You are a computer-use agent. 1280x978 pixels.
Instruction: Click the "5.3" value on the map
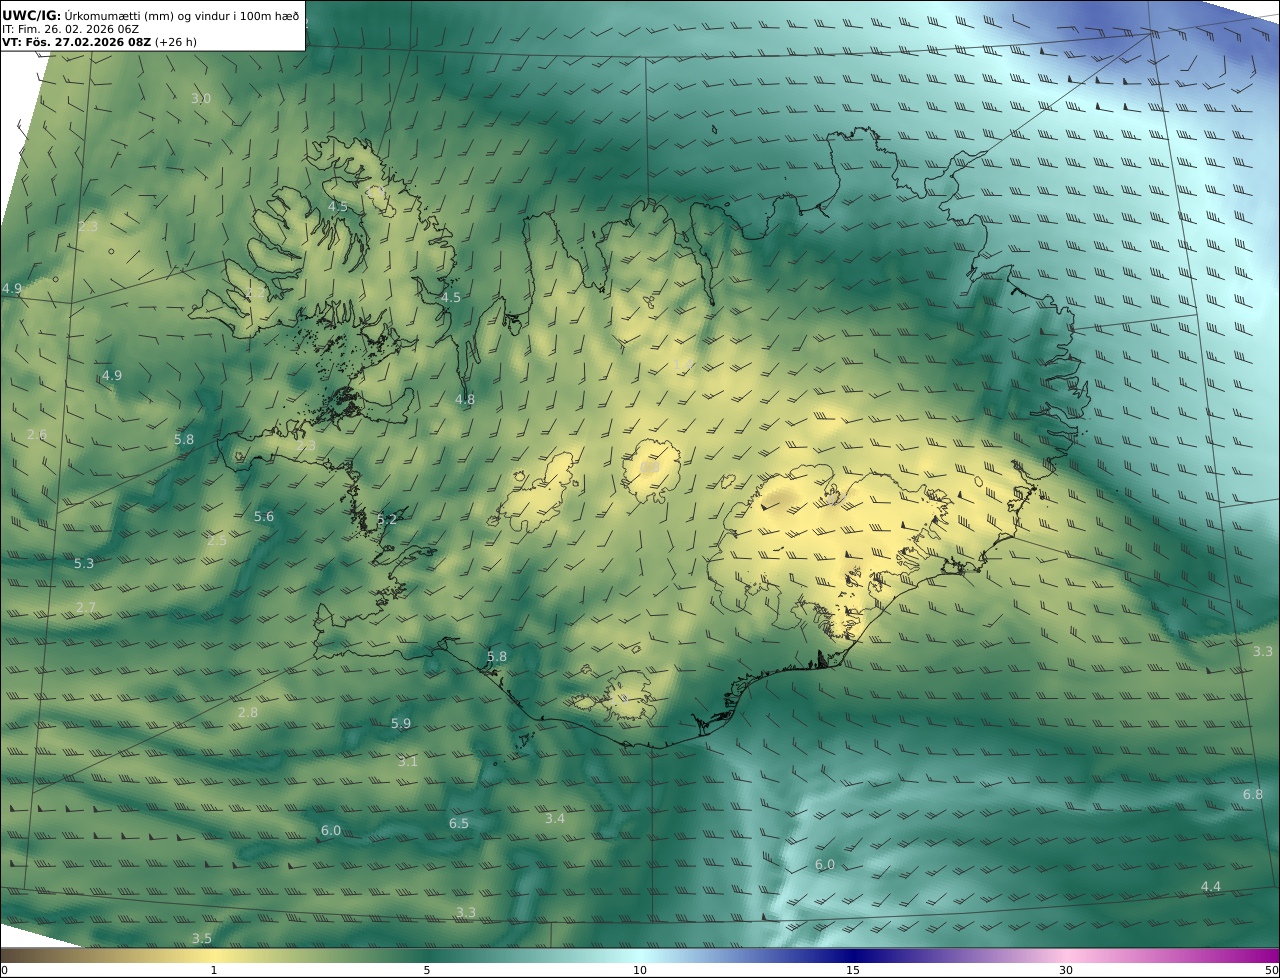(x=84, y=563)
